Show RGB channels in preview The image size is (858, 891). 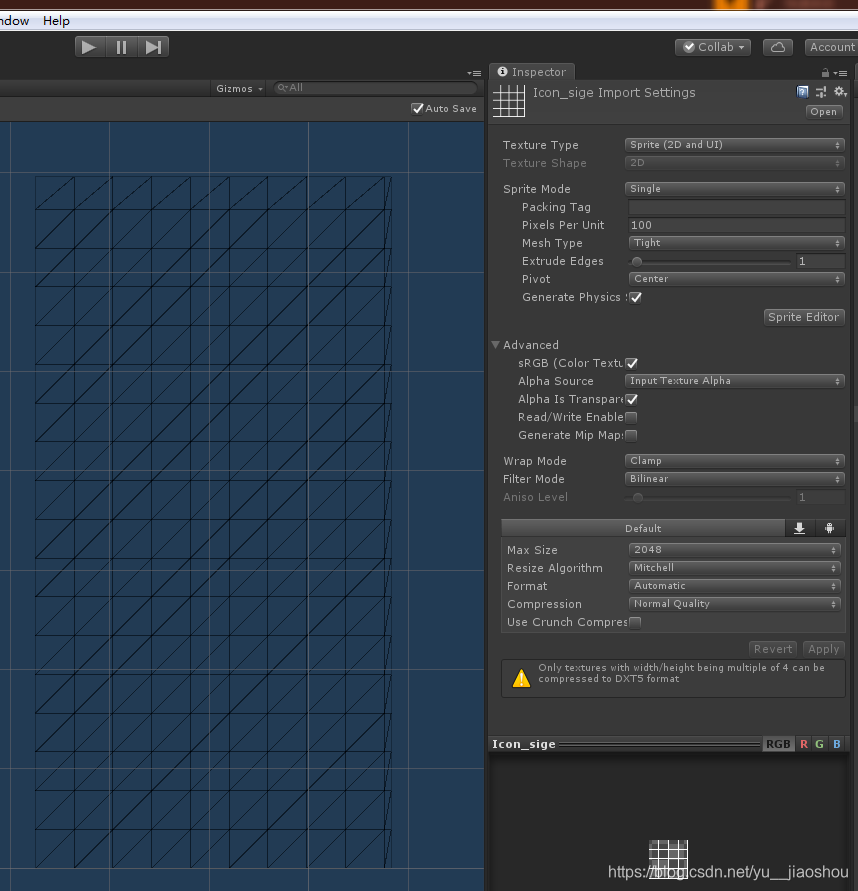coord(778,744)
